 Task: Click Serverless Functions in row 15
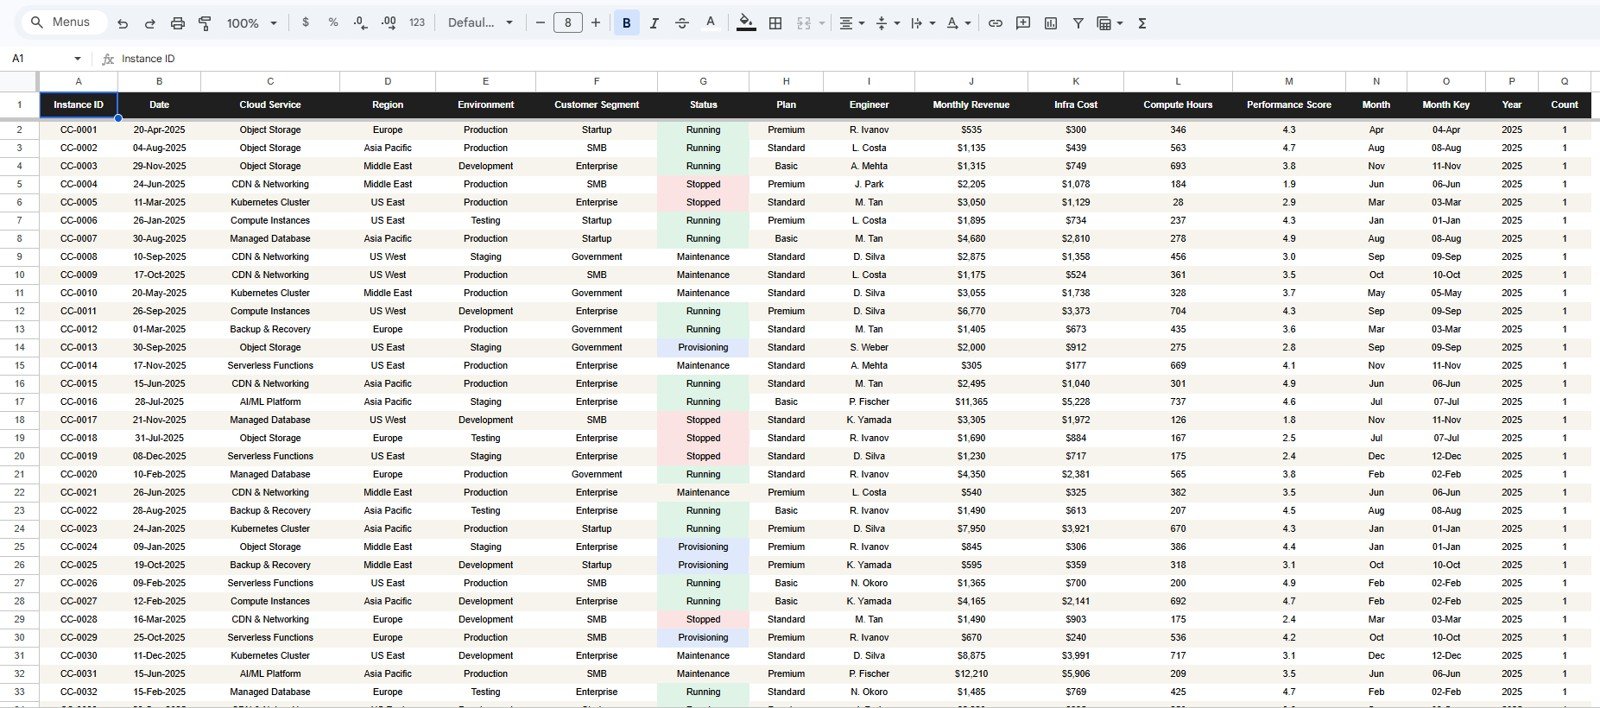click(x=270, y=365)
